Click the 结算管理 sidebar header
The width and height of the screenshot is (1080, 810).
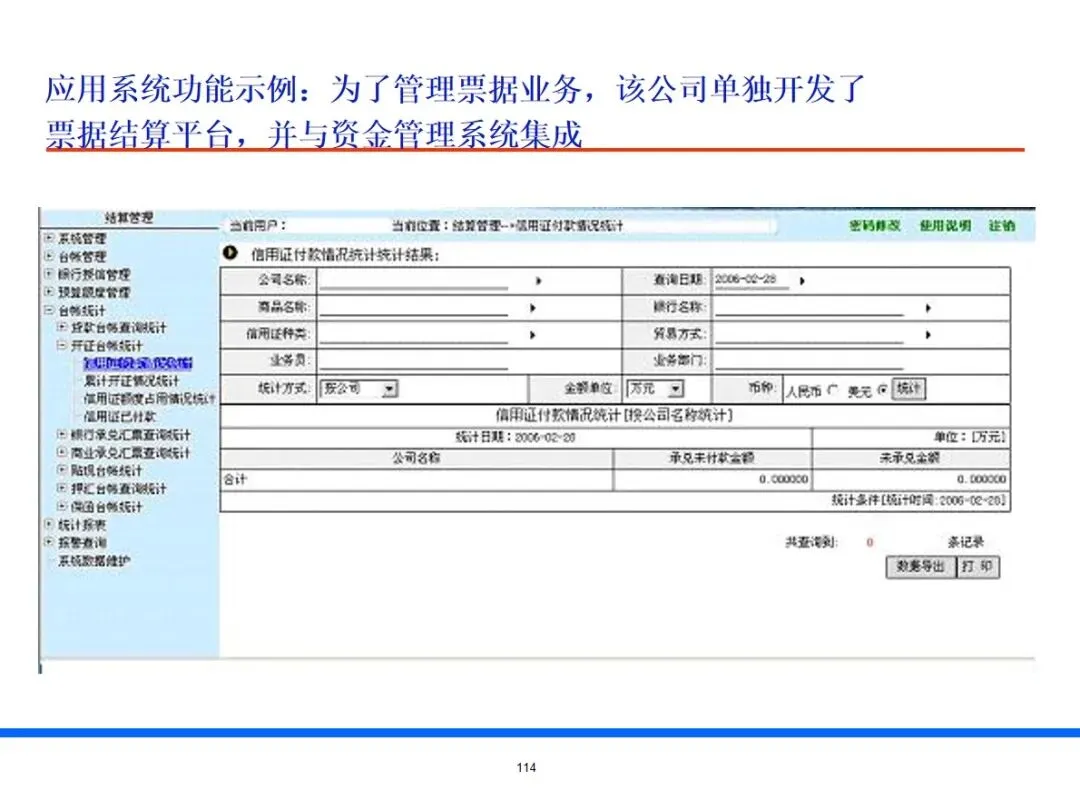point(129,218)
